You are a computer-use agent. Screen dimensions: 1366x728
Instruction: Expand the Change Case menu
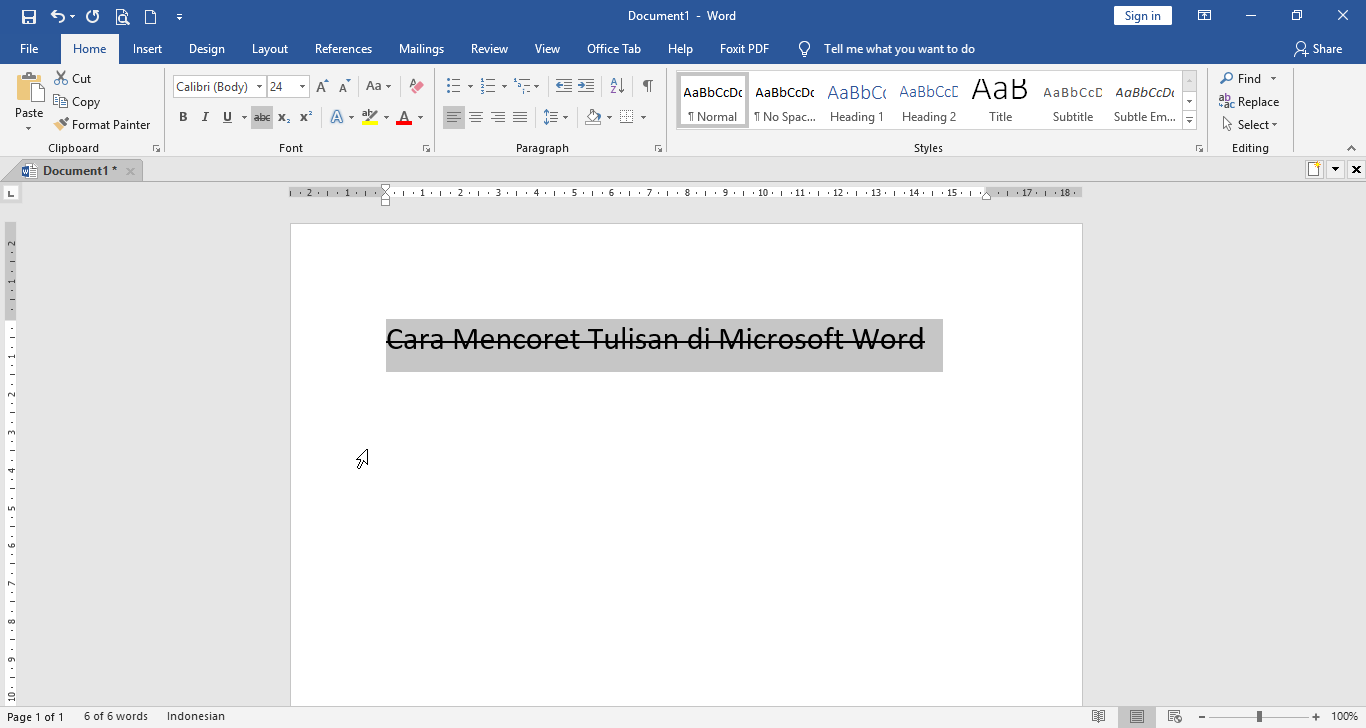378,87
